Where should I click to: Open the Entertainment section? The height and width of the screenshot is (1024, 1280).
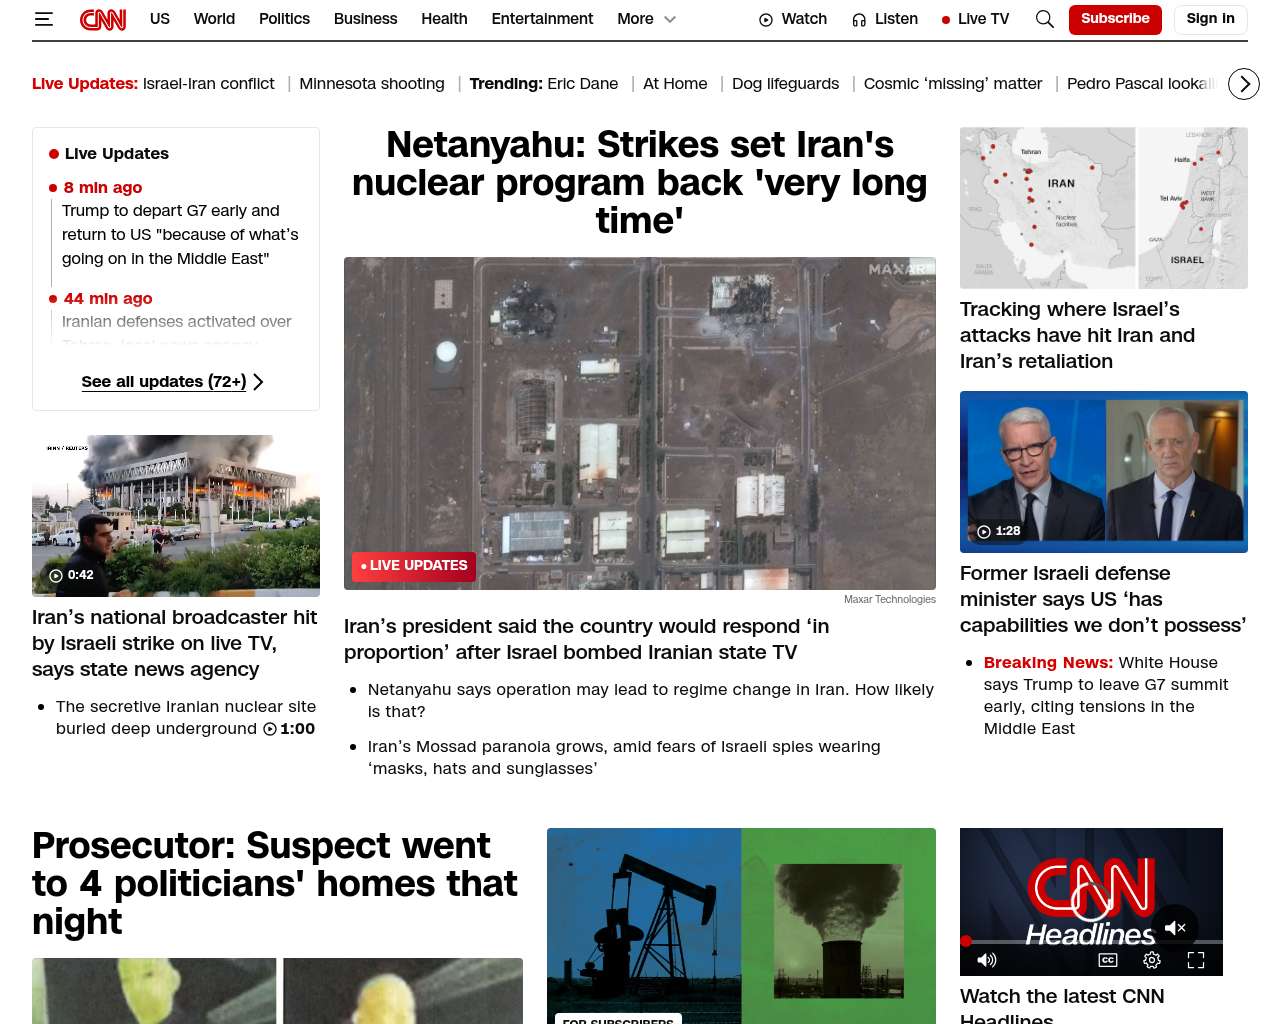coord(542,19)
